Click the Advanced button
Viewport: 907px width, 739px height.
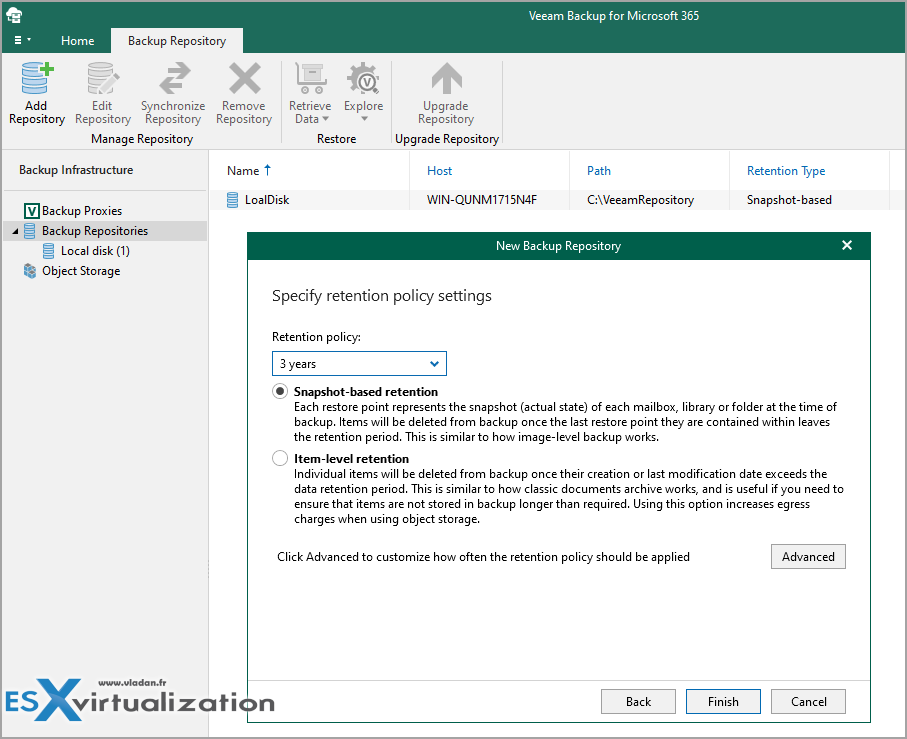(x=808, y=556)
